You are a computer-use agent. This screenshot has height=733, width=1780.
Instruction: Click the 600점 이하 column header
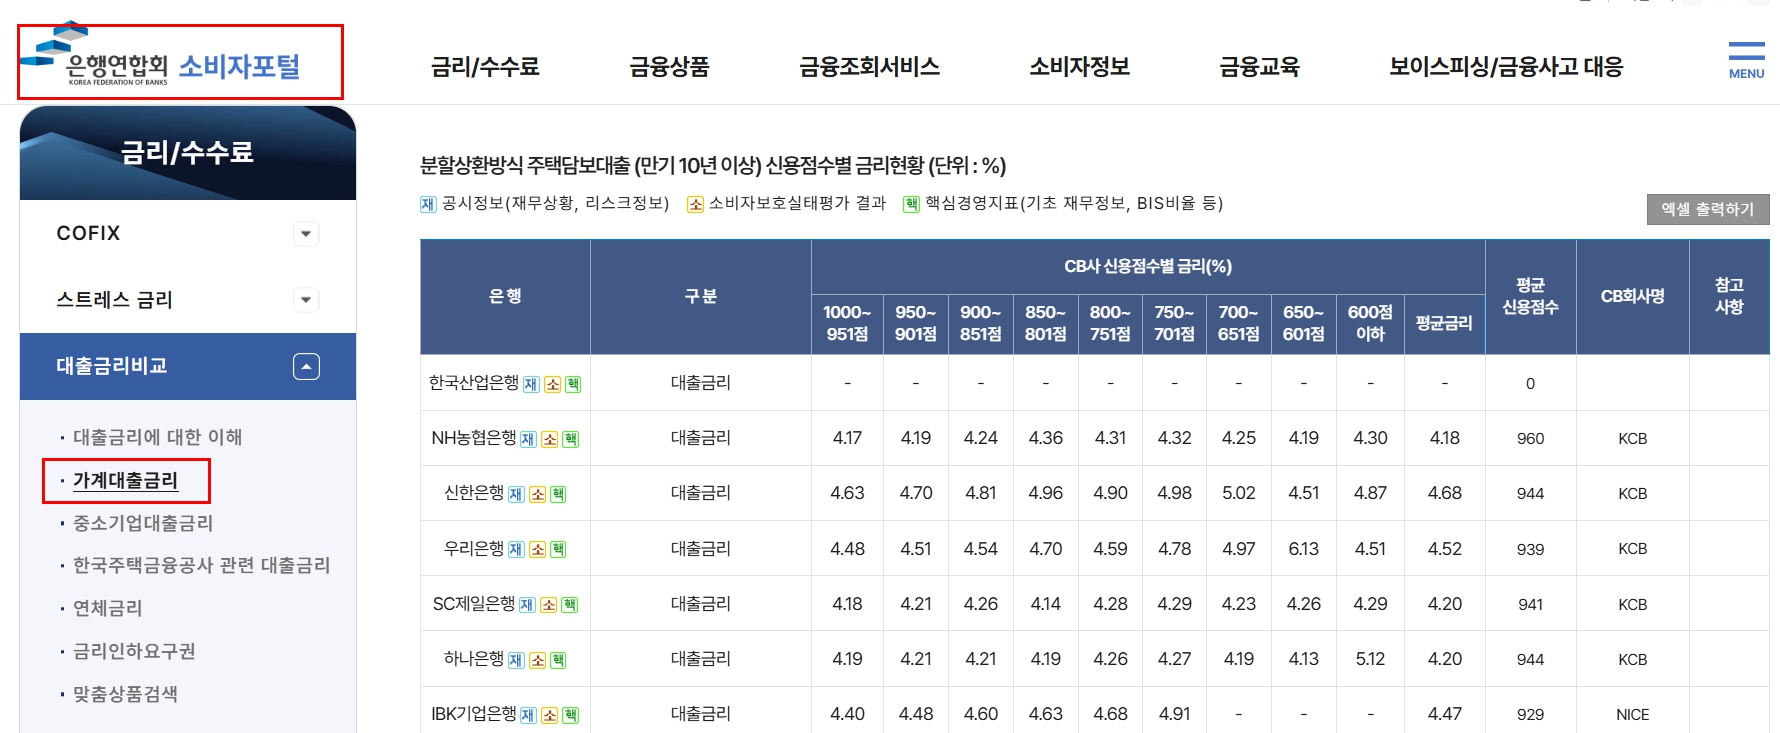1370,324
